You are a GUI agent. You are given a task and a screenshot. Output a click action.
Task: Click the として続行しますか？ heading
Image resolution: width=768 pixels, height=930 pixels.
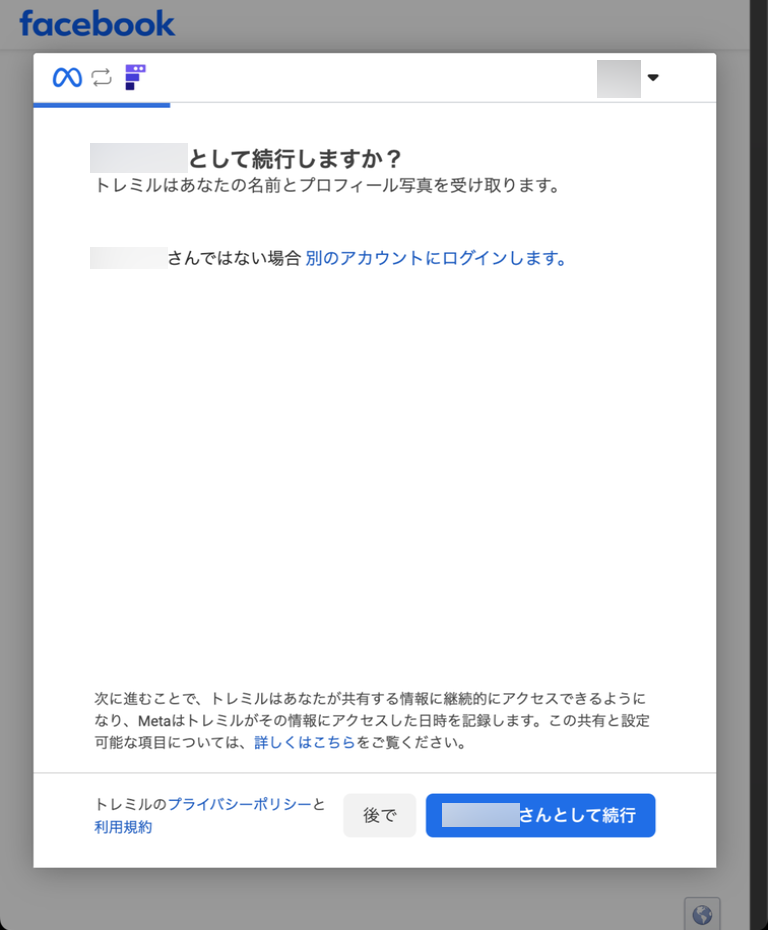tap(295, 159)
